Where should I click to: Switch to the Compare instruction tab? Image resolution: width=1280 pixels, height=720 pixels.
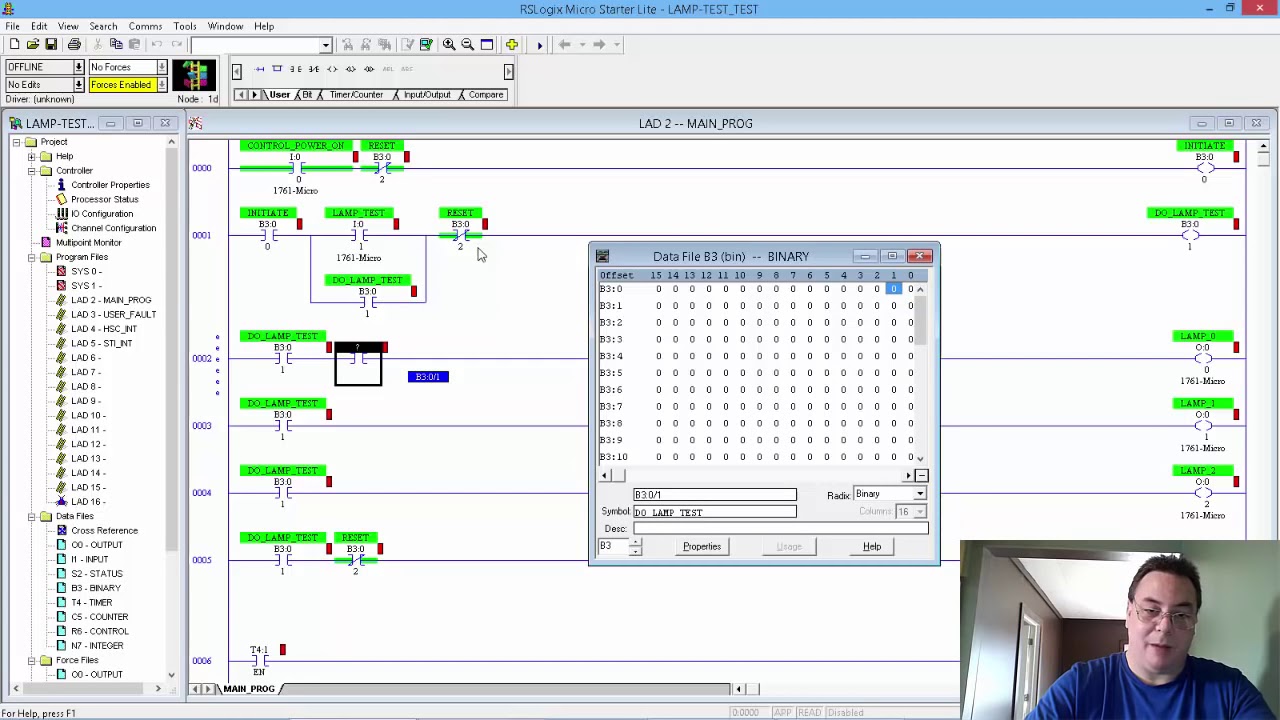click(486, 95)
